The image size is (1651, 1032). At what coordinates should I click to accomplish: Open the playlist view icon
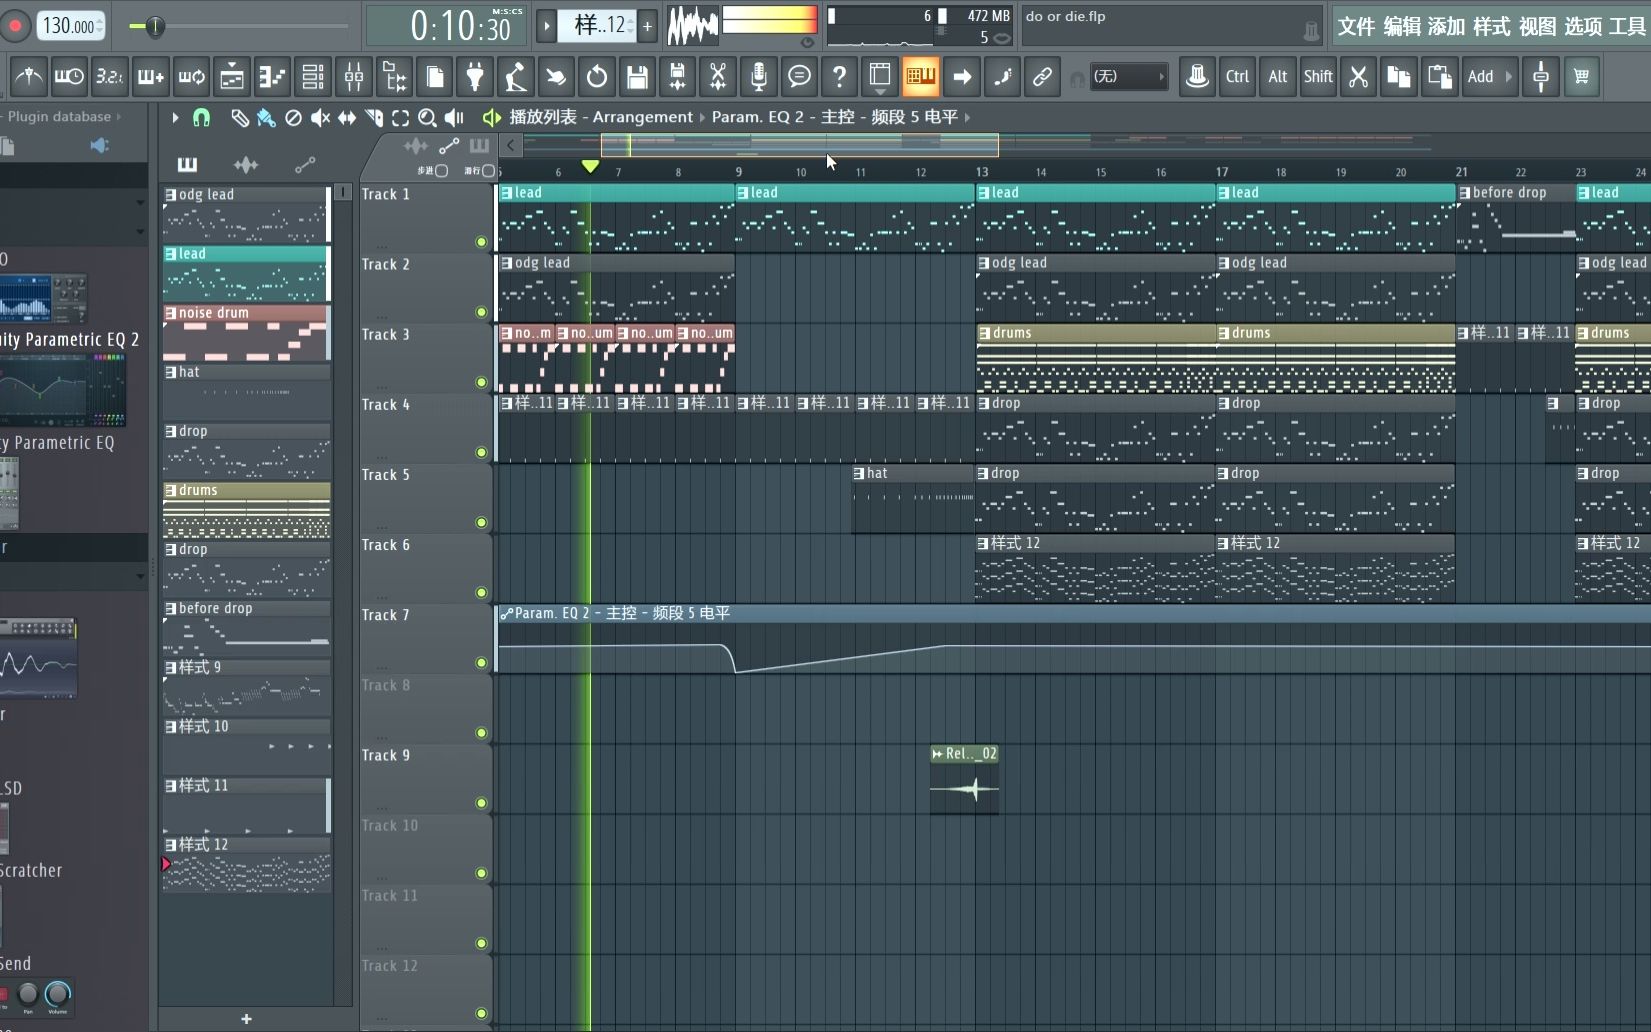232,76
